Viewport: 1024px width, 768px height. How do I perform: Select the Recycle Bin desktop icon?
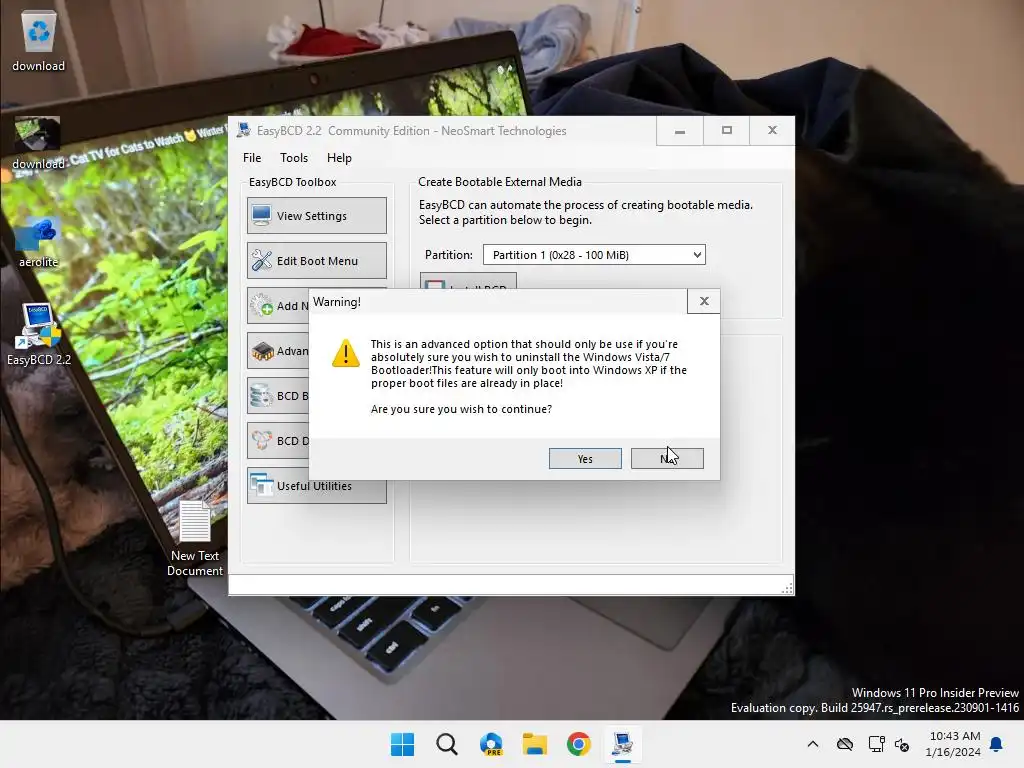click(39, 40)
